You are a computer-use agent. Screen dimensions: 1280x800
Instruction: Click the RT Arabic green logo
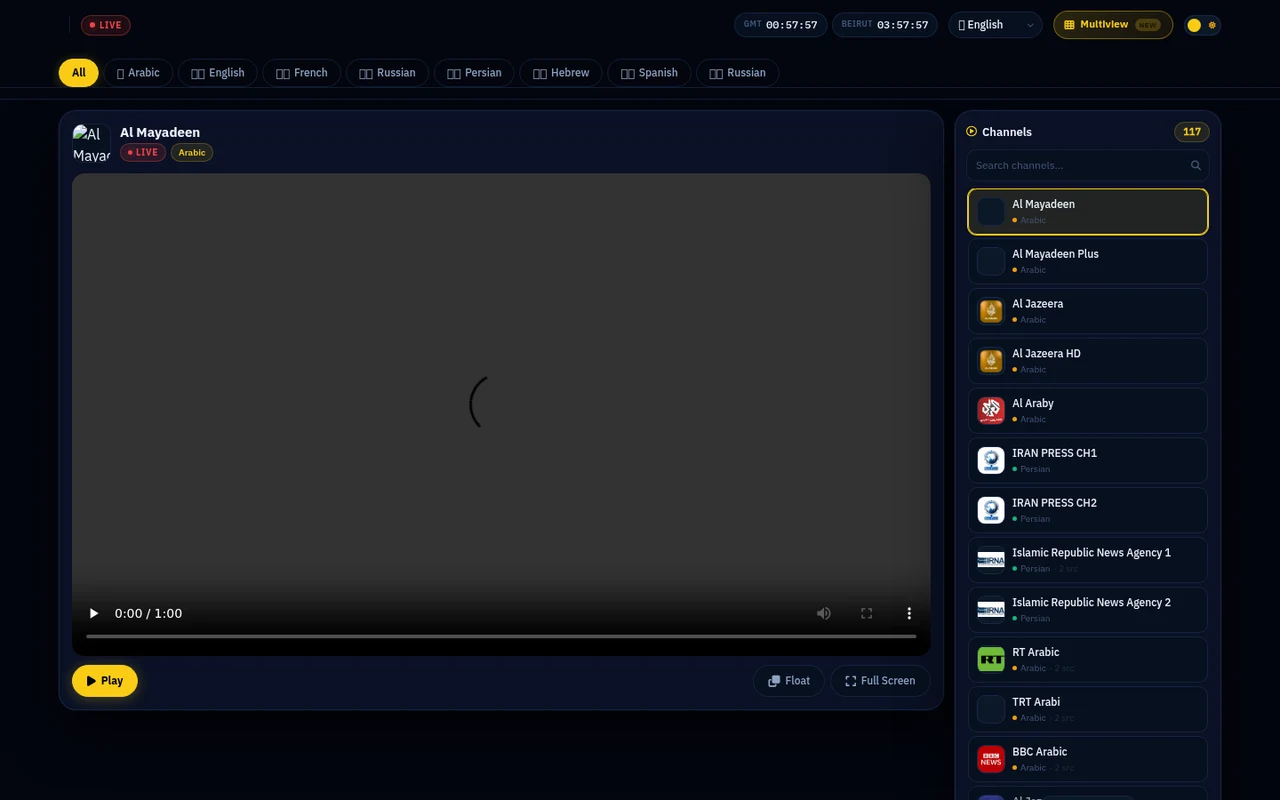click(991, 660)
